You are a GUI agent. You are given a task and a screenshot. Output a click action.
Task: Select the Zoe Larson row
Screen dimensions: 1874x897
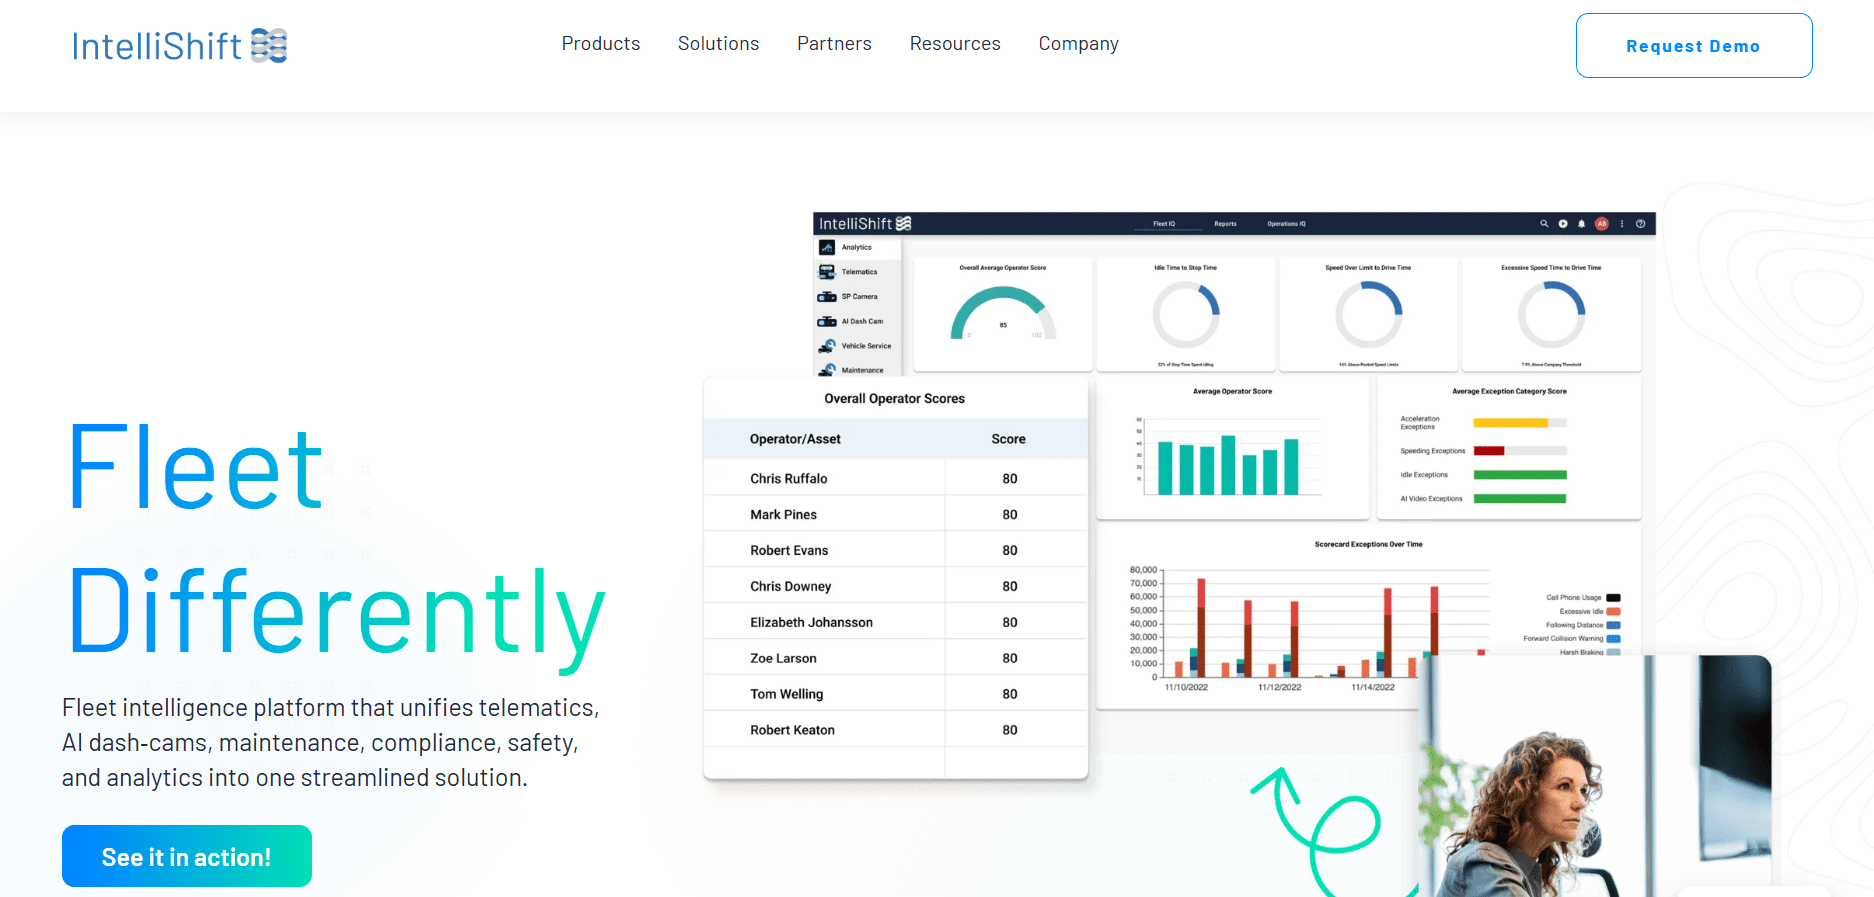point(895,658)
